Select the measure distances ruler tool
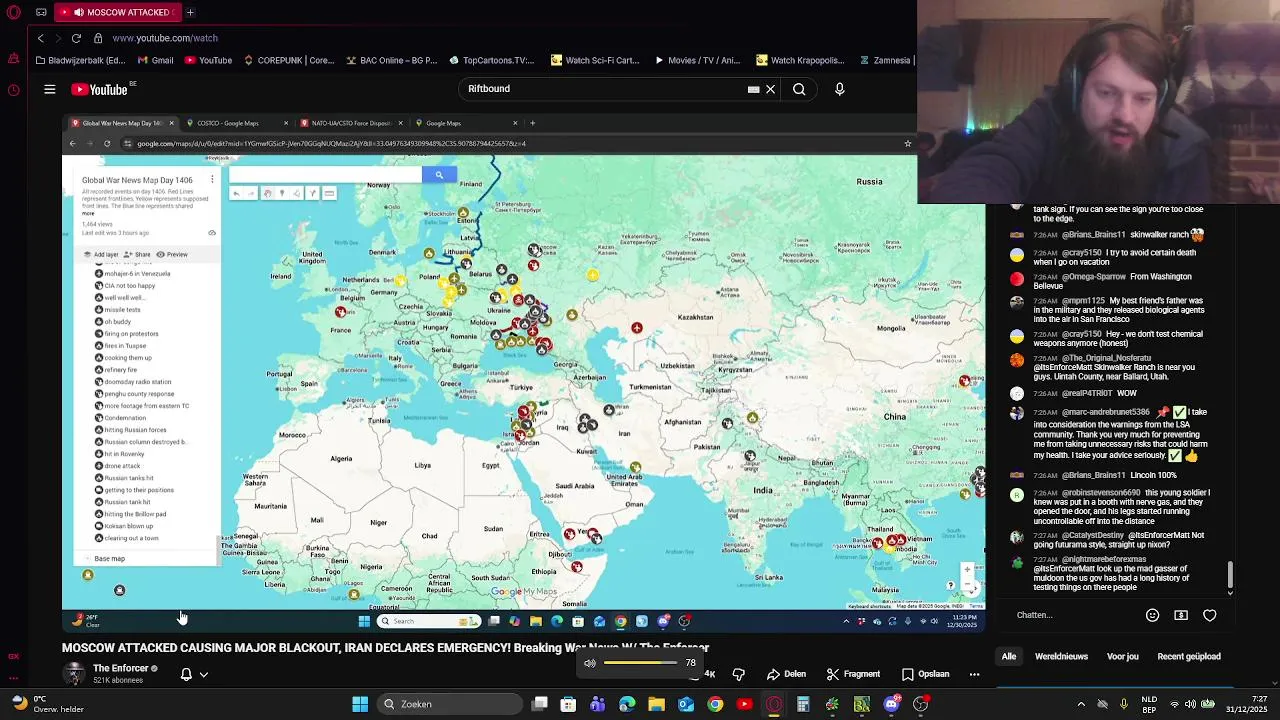The width and height of the screenshot is (1280, 720). click(x=329, y=193)
